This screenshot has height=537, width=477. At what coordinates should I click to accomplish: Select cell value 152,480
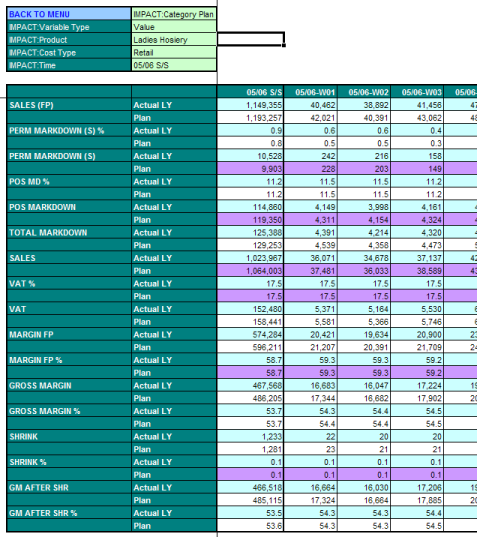tap(250, 309)
